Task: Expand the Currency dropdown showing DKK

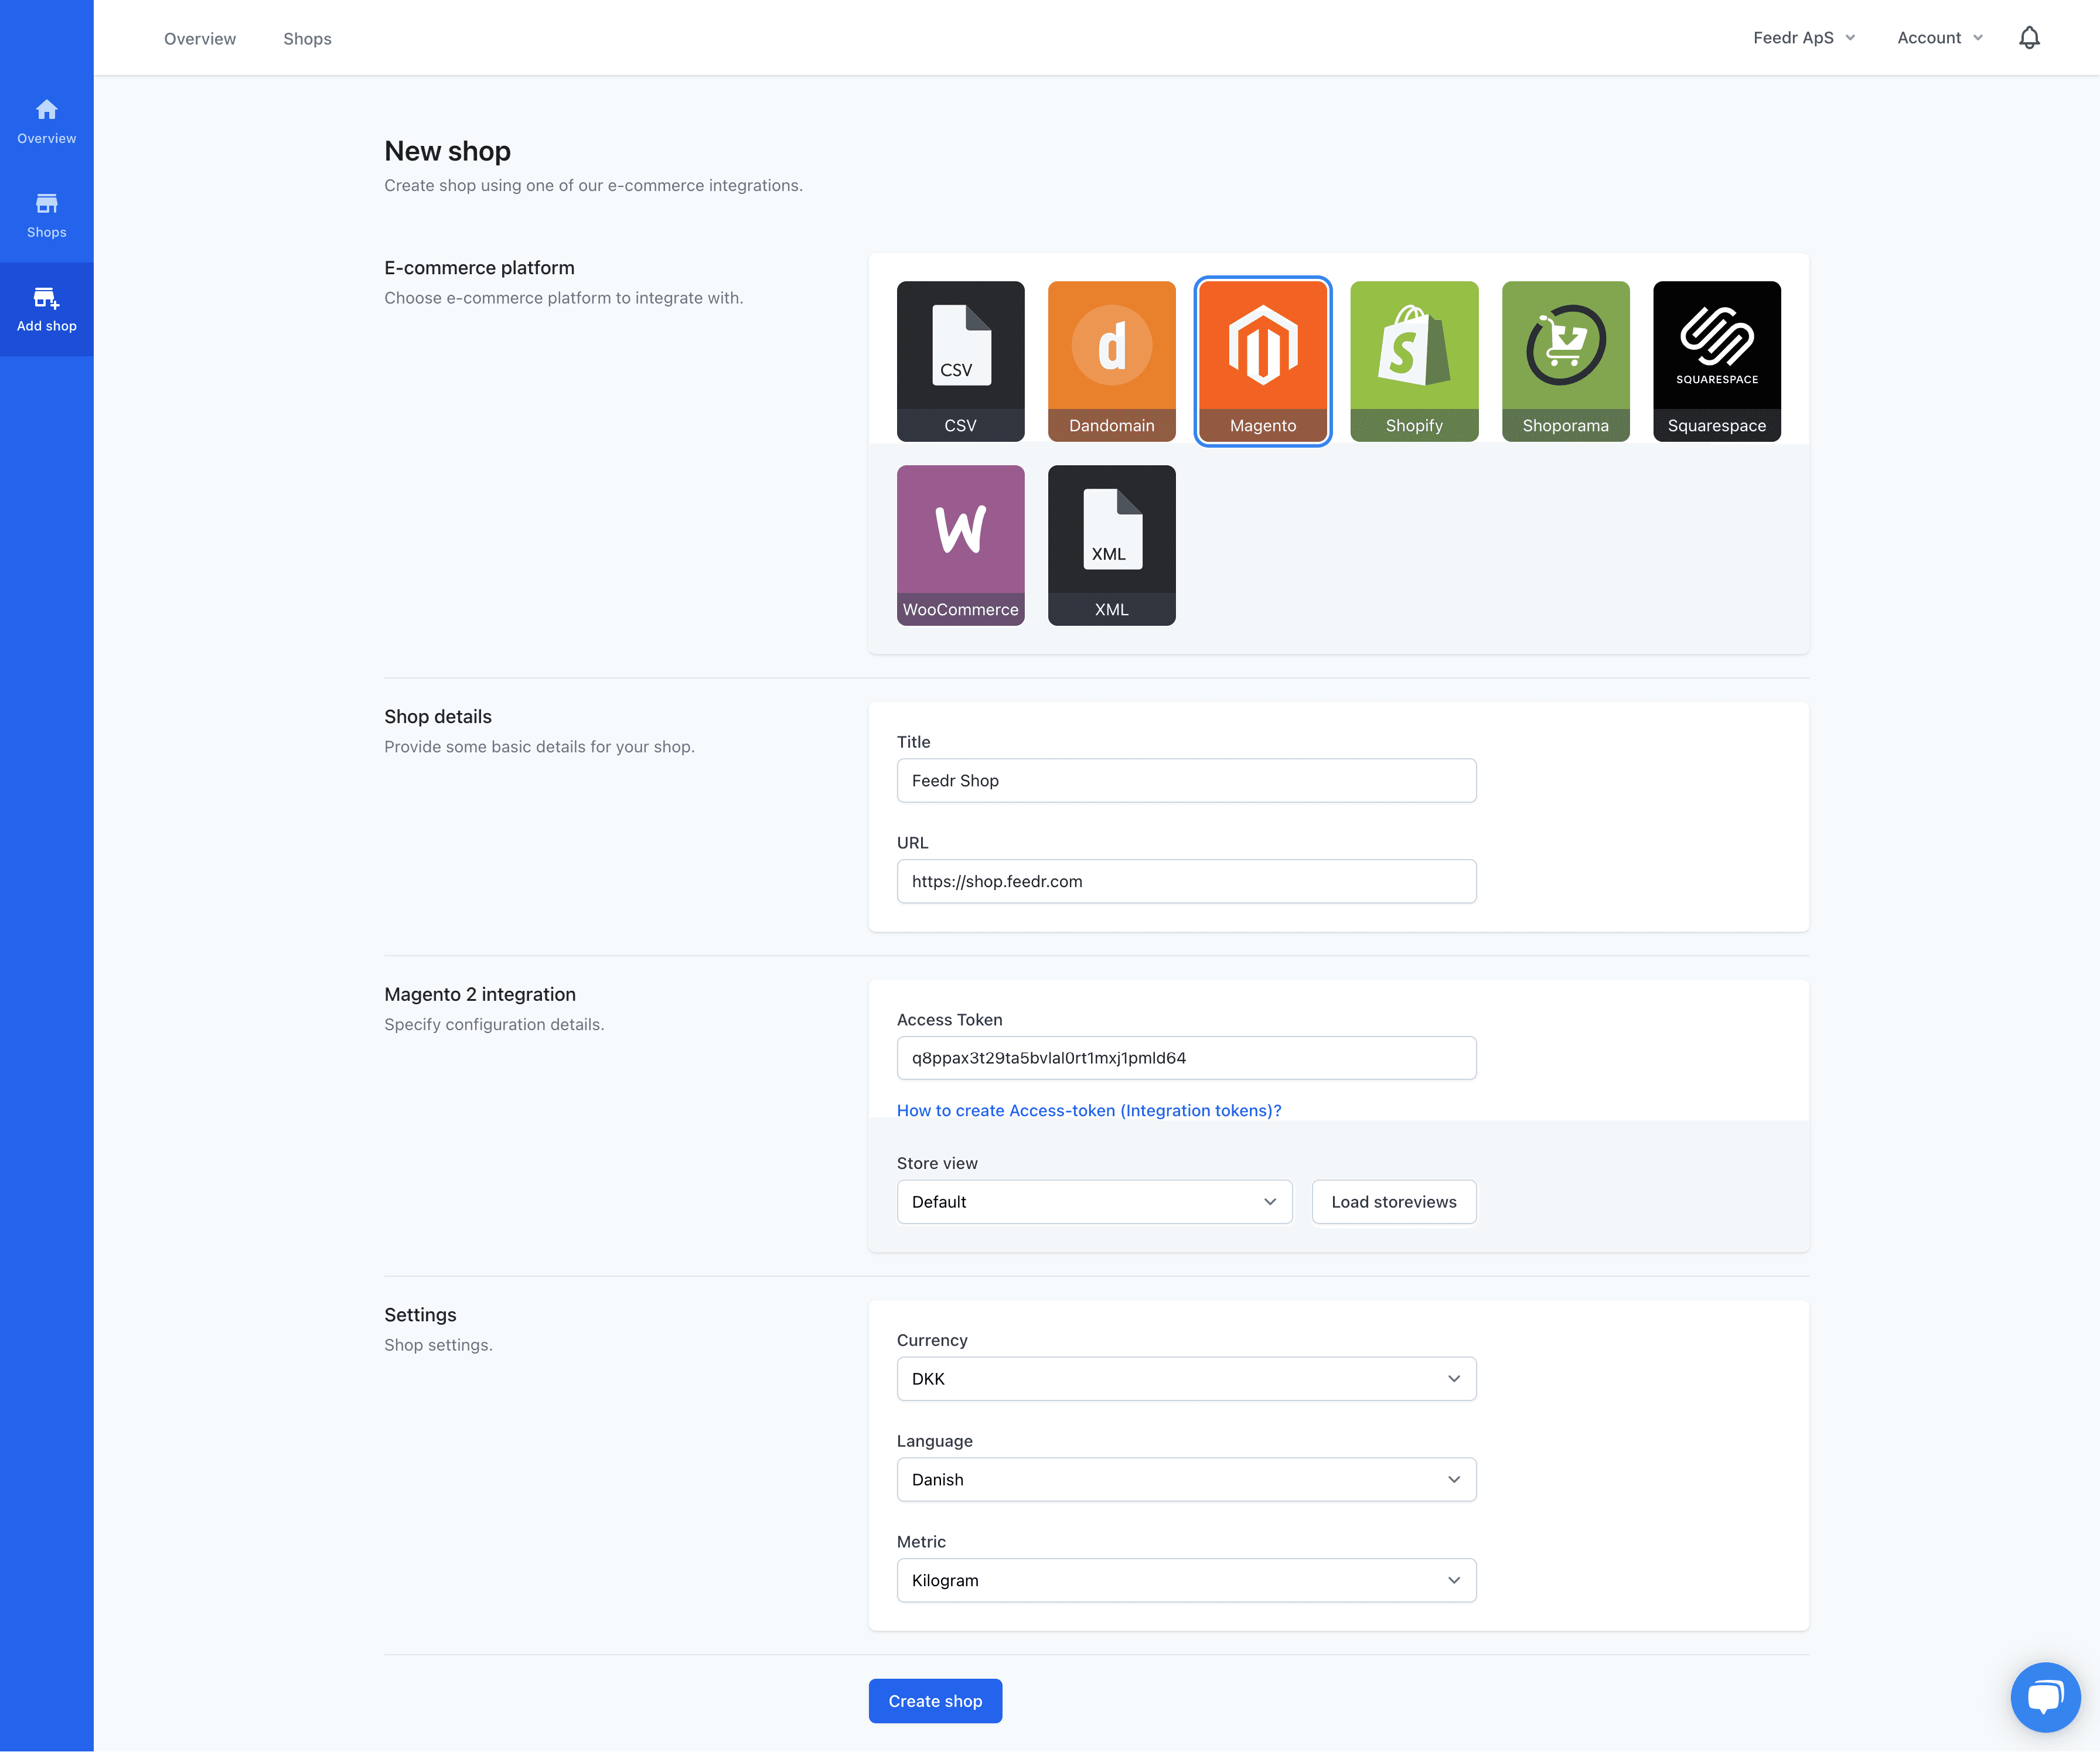Action: click(x=1186, y=1378)
